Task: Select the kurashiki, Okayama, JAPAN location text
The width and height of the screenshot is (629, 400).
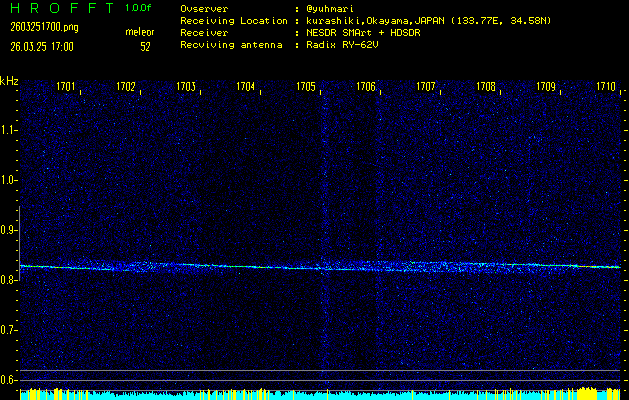Action: (429, 21)
